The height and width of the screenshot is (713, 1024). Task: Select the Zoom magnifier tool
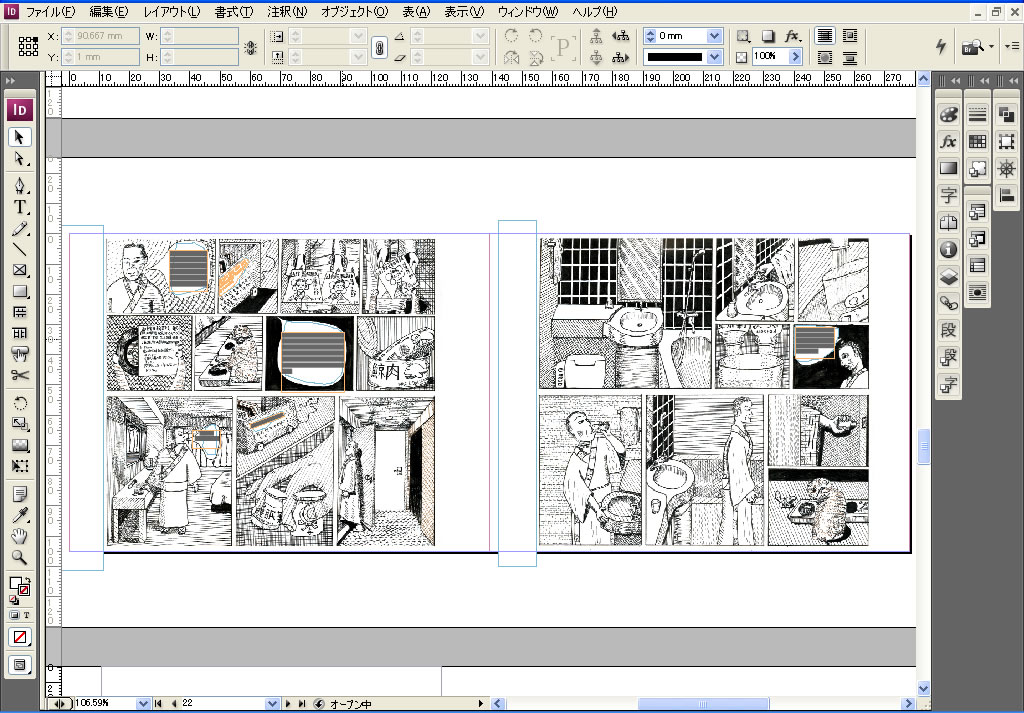20,557
